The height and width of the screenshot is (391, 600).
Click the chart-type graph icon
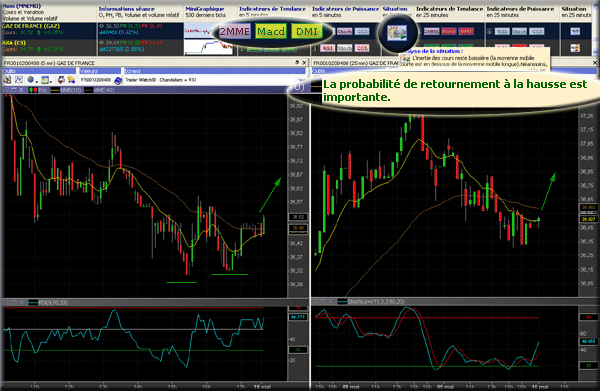(x=19, y=80)
